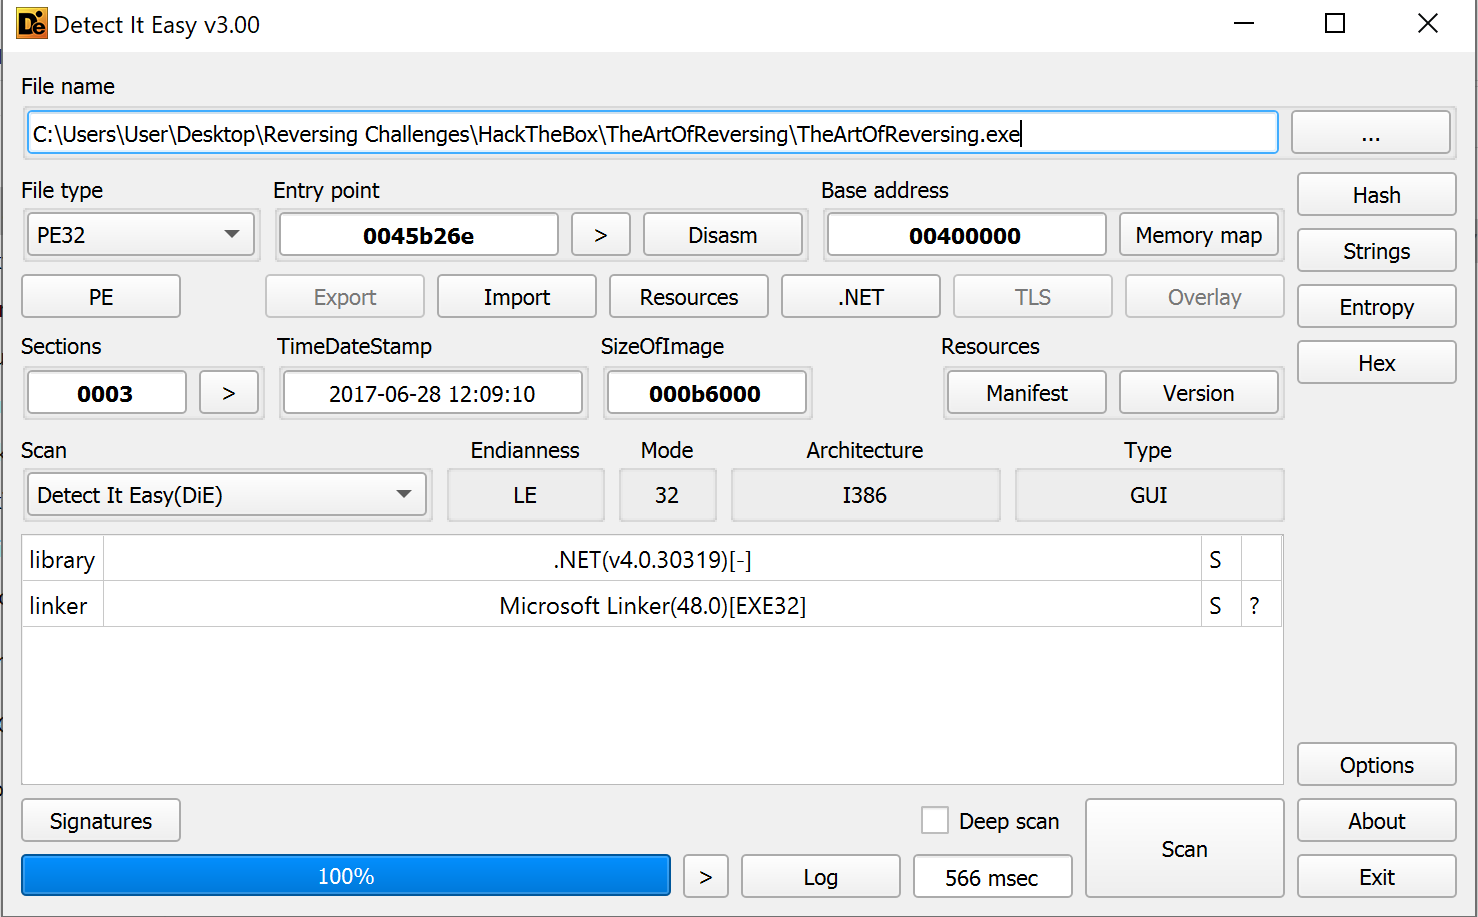Minimize the Detect It Easy window
The width and height of the screenshot is (1478, 917).
(1244, 24)
